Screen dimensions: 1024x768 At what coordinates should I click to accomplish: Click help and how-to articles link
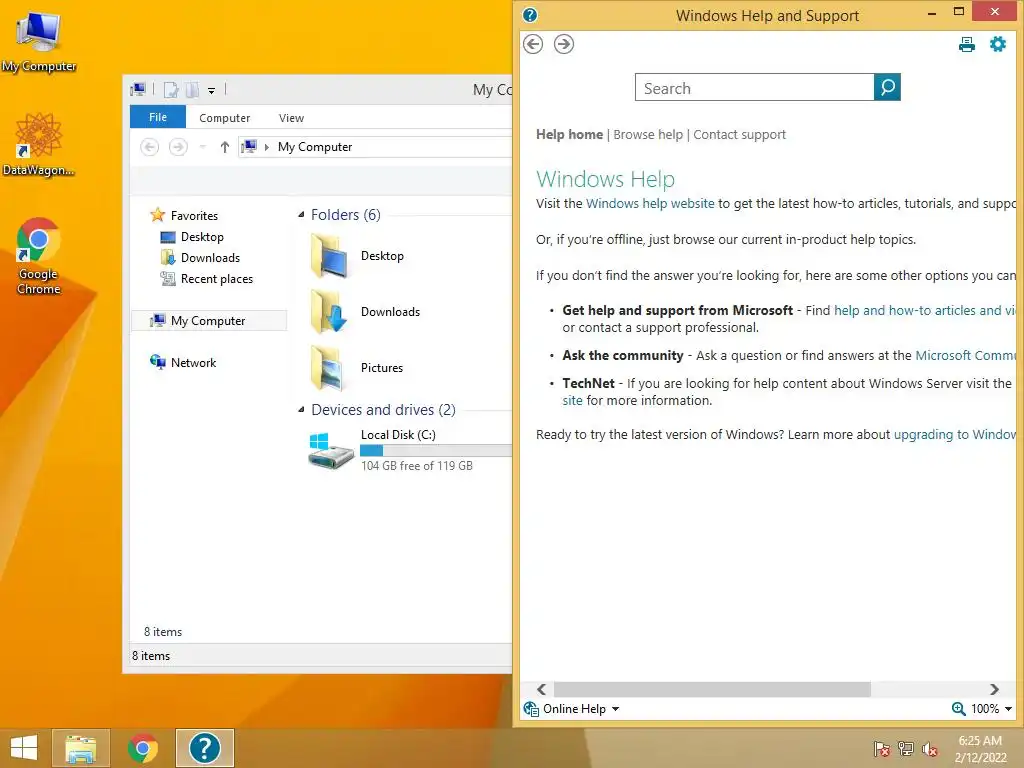click(x=925, y=311)
